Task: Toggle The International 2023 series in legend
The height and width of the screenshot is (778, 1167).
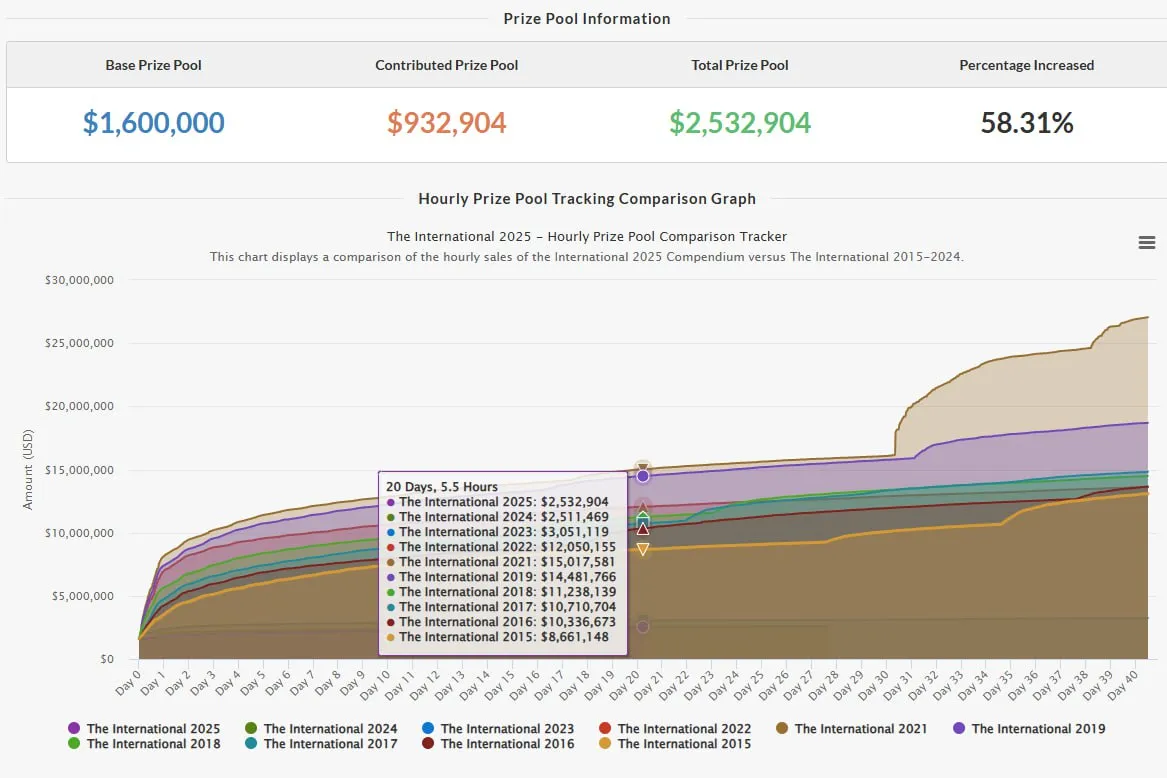Action: [498, 728]
